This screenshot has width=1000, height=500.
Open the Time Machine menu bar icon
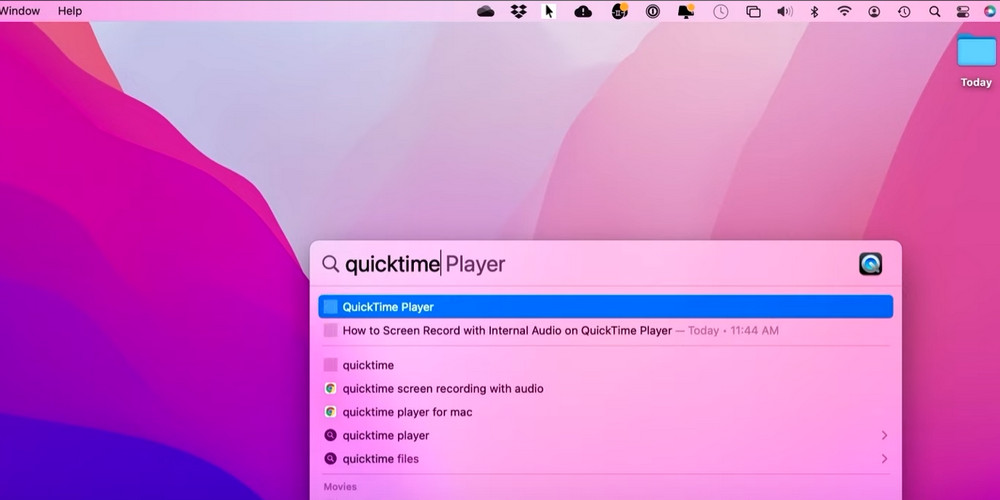904,11
